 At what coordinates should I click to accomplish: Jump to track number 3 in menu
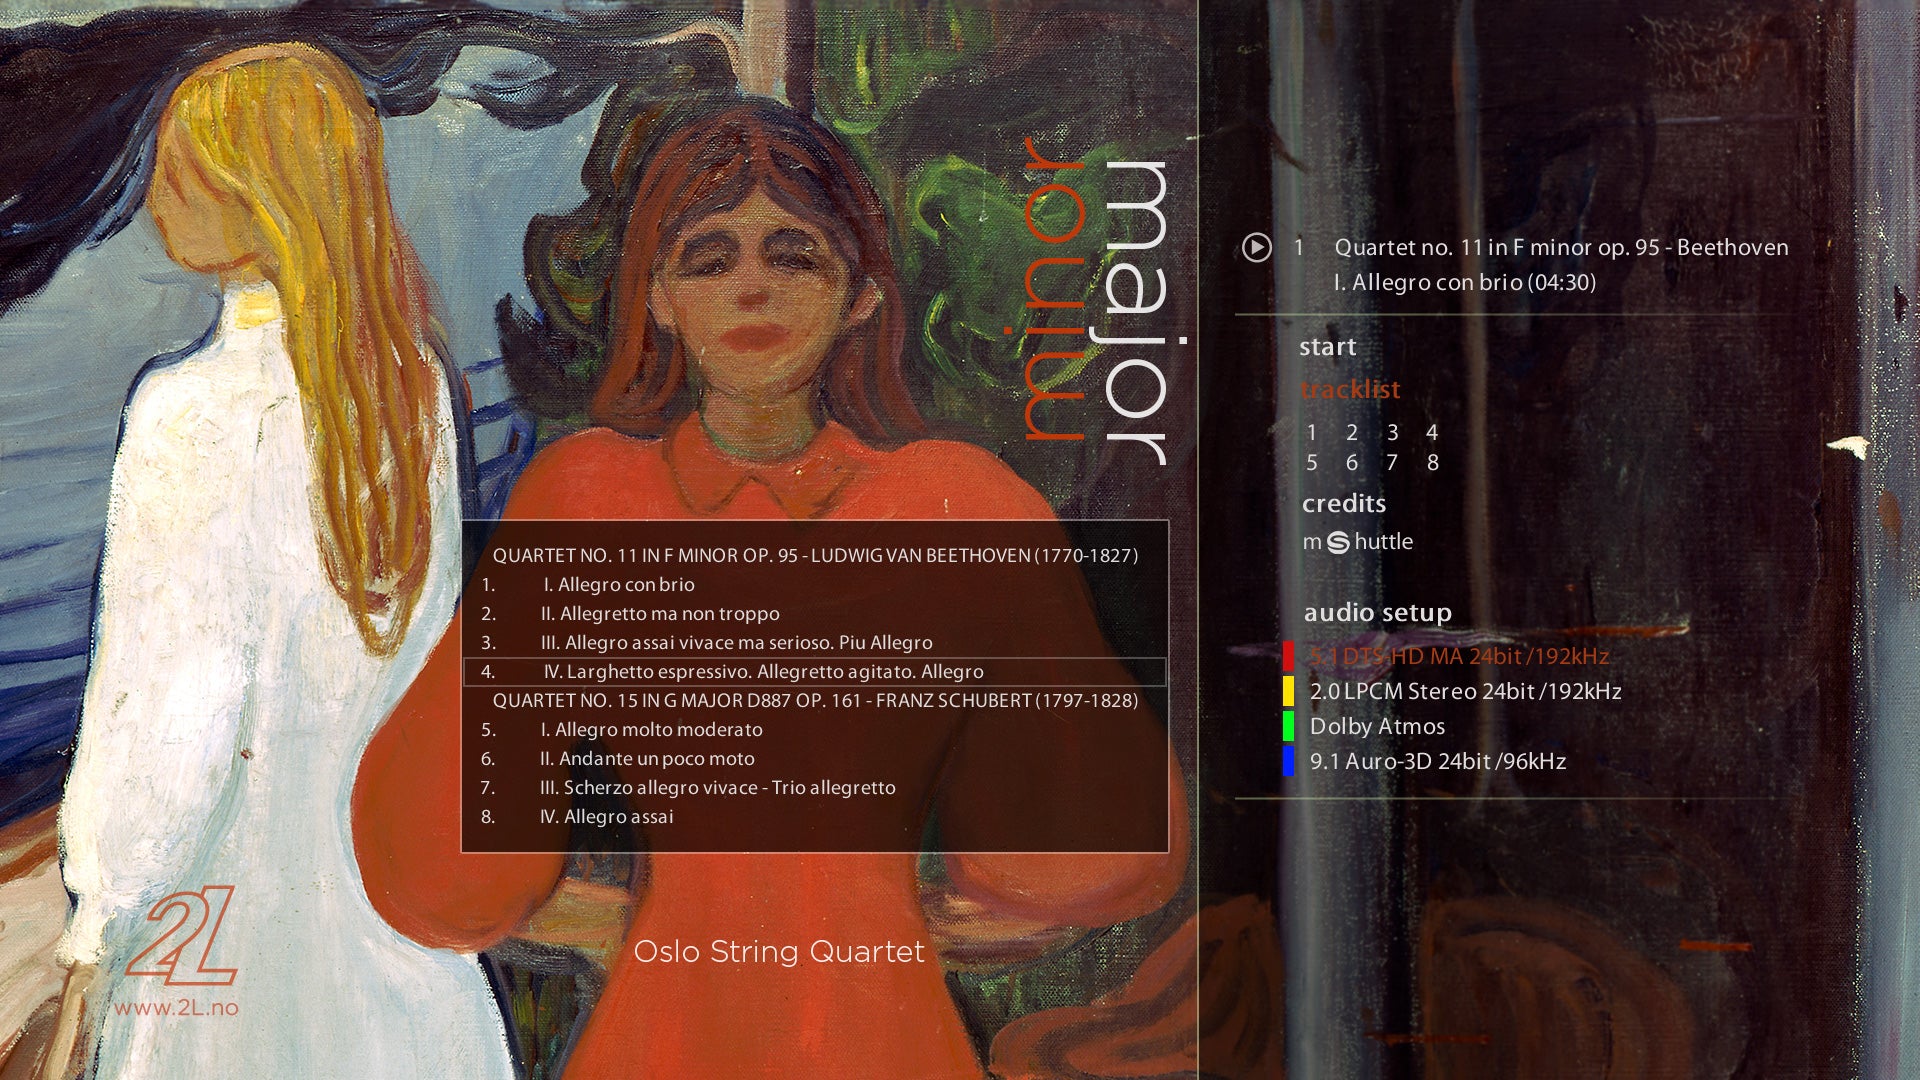(x=1392, y=432)
